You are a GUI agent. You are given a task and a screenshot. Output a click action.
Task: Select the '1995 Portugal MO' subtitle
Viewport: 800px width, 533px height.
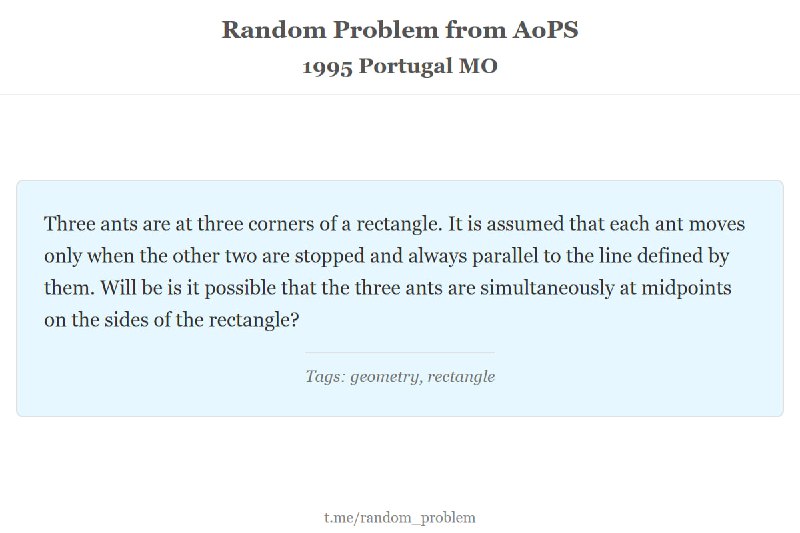click(x=400, y=66)
